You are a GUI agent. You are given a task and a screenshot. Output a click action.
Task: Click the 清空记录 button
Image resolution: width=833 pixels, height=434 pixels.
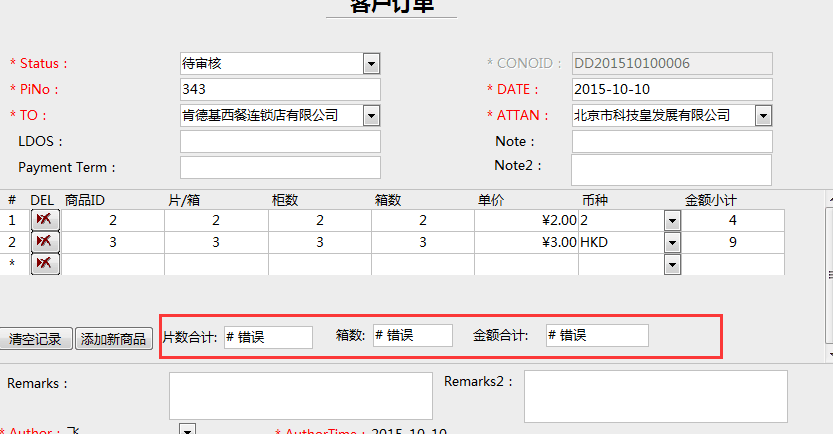(x=36, y=339)
